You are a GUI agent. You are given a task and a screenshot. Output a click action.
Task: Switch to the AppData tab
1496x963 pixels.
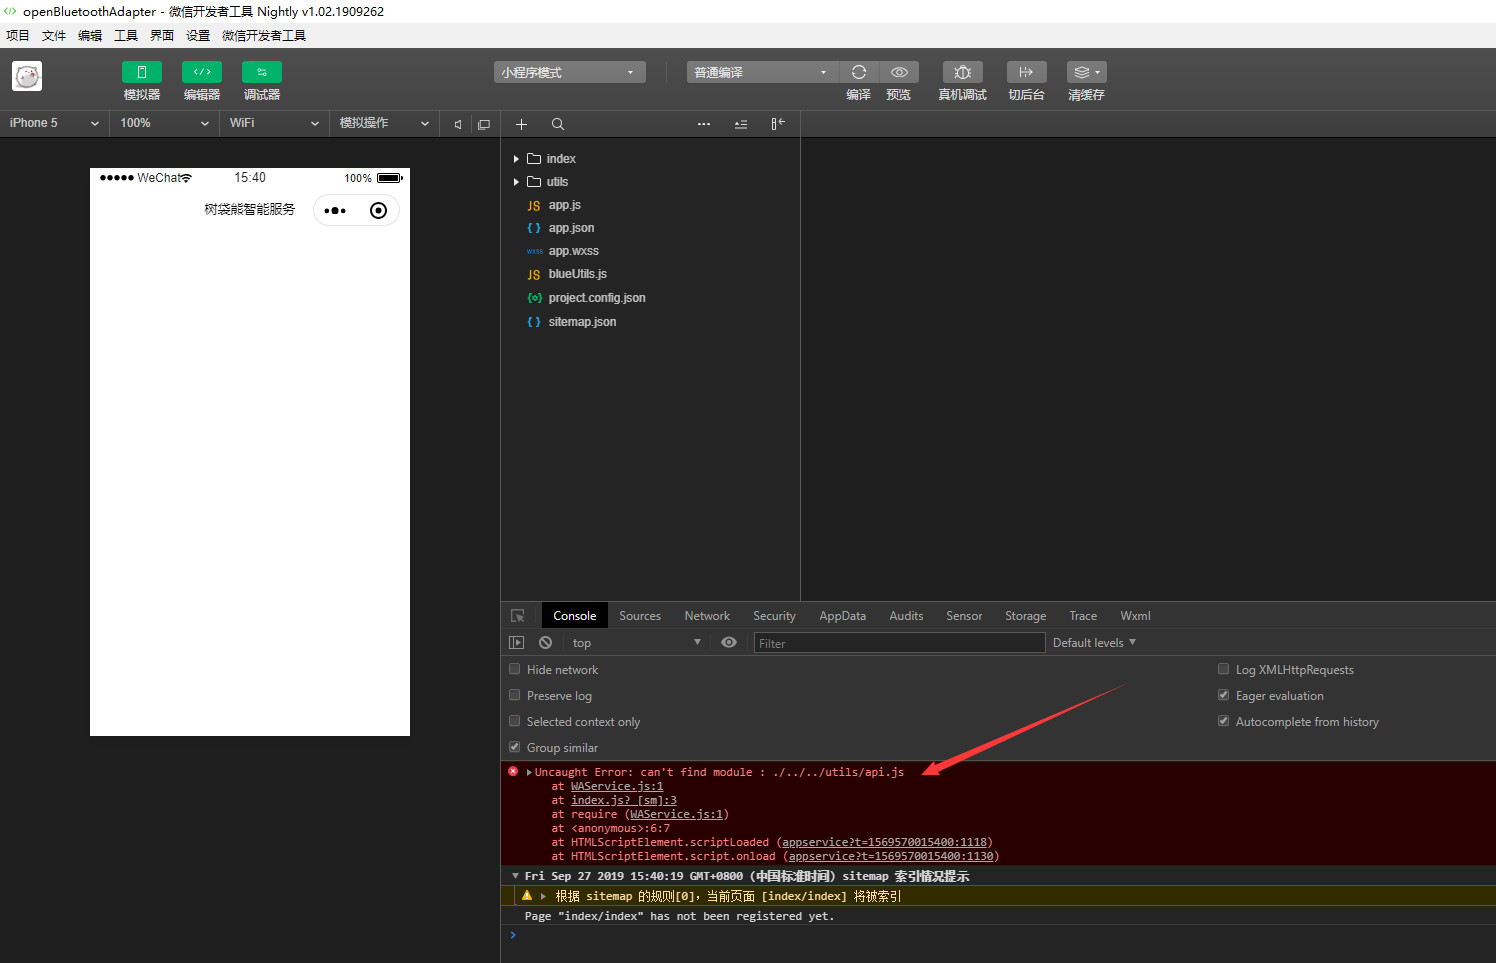tap(843, 616)
